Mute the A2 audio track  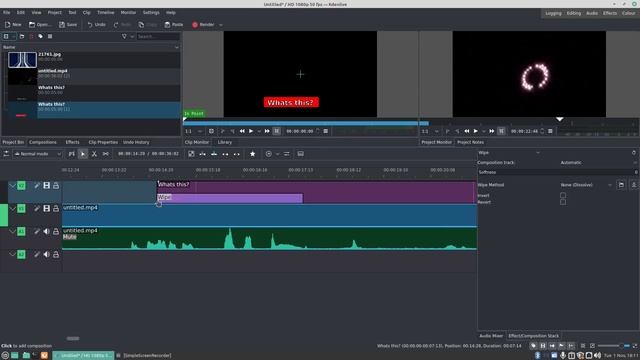pos(47,254)
